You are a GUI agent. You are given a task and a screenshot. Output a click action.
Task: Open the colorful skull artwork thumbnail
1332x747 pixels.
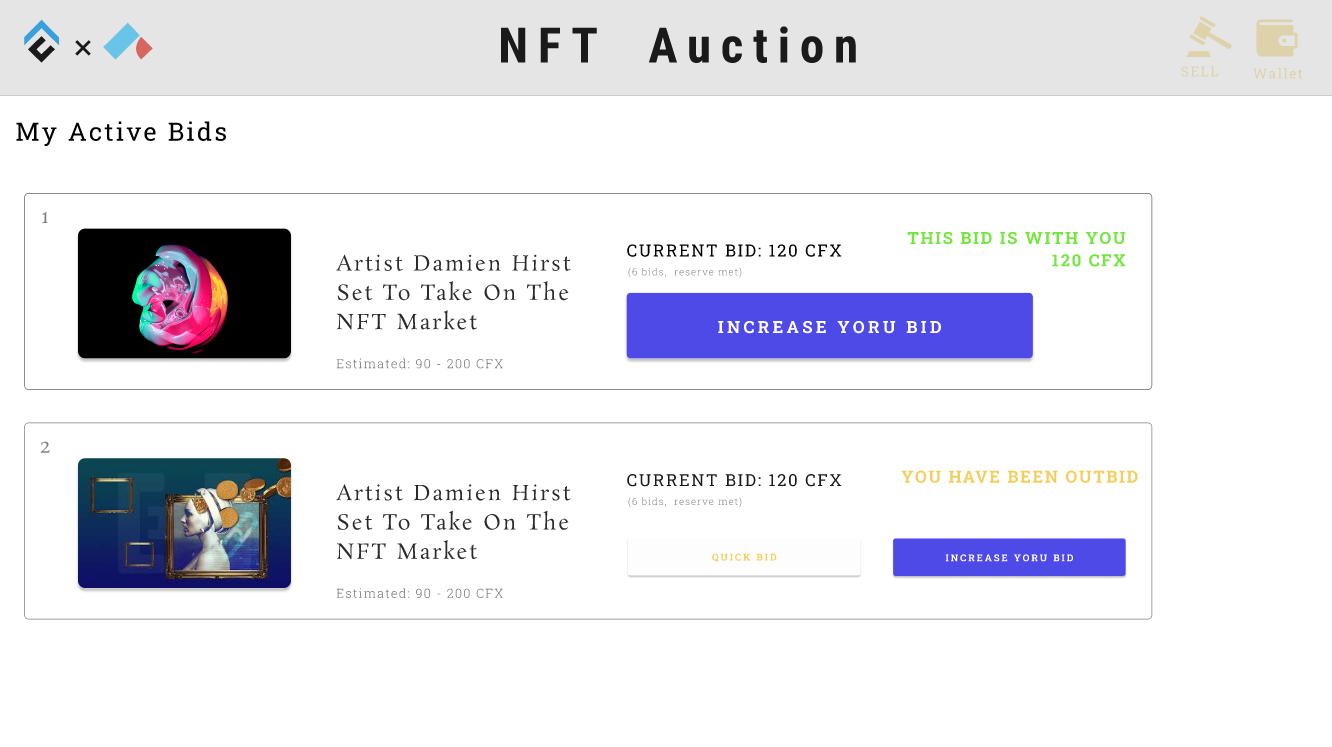(x=184, y=293)
